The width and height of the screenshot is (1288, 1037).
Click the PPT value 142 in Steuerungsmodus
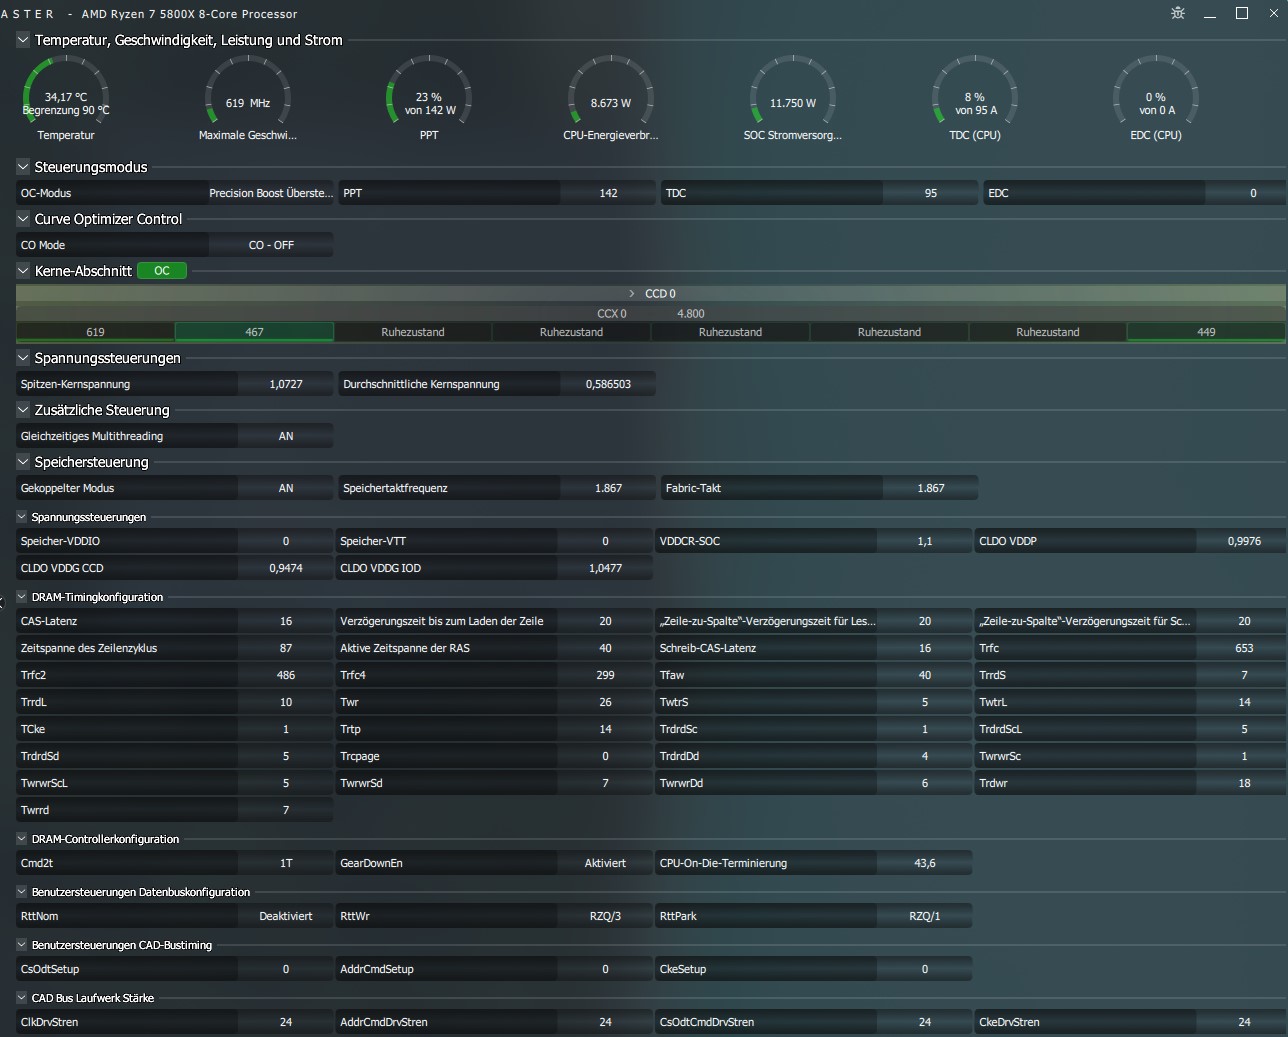click(x=608, y=193)
